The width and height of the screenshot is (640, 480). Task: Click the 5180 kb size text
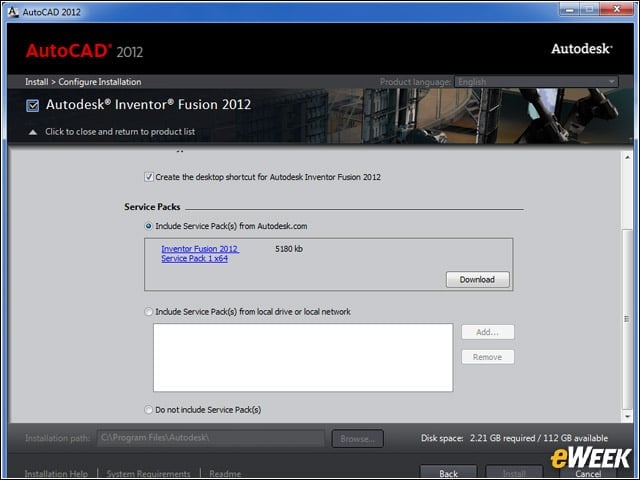pos(289,249)
